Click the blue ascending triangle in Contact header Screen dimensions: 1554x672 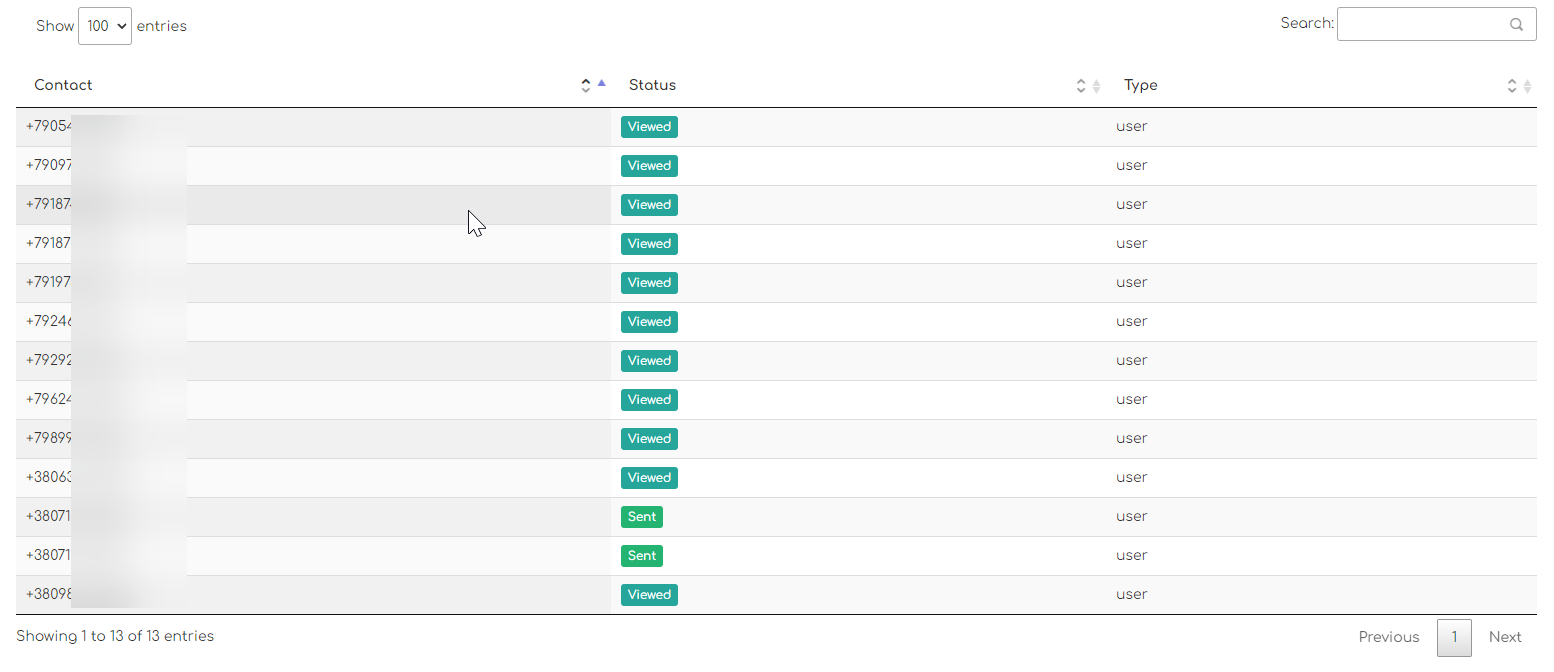(601, 84)
